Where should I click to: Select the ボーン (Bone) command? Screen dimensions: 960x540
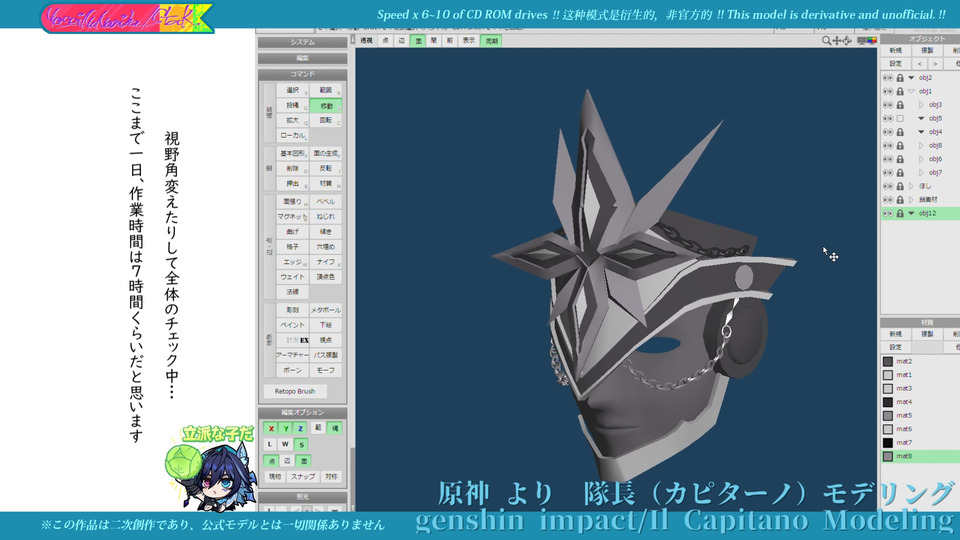tap(293, 370)
